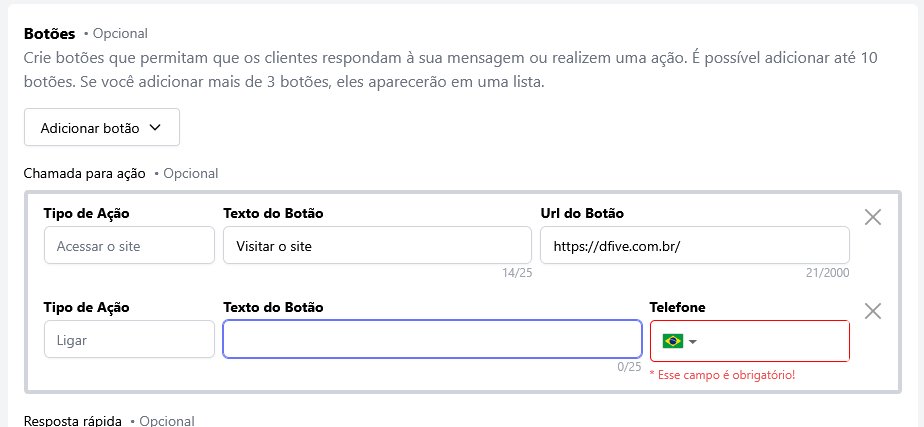Click the 'Esse campo é obrigatório!' error message
Screen dimensions: 924x427
722,375
